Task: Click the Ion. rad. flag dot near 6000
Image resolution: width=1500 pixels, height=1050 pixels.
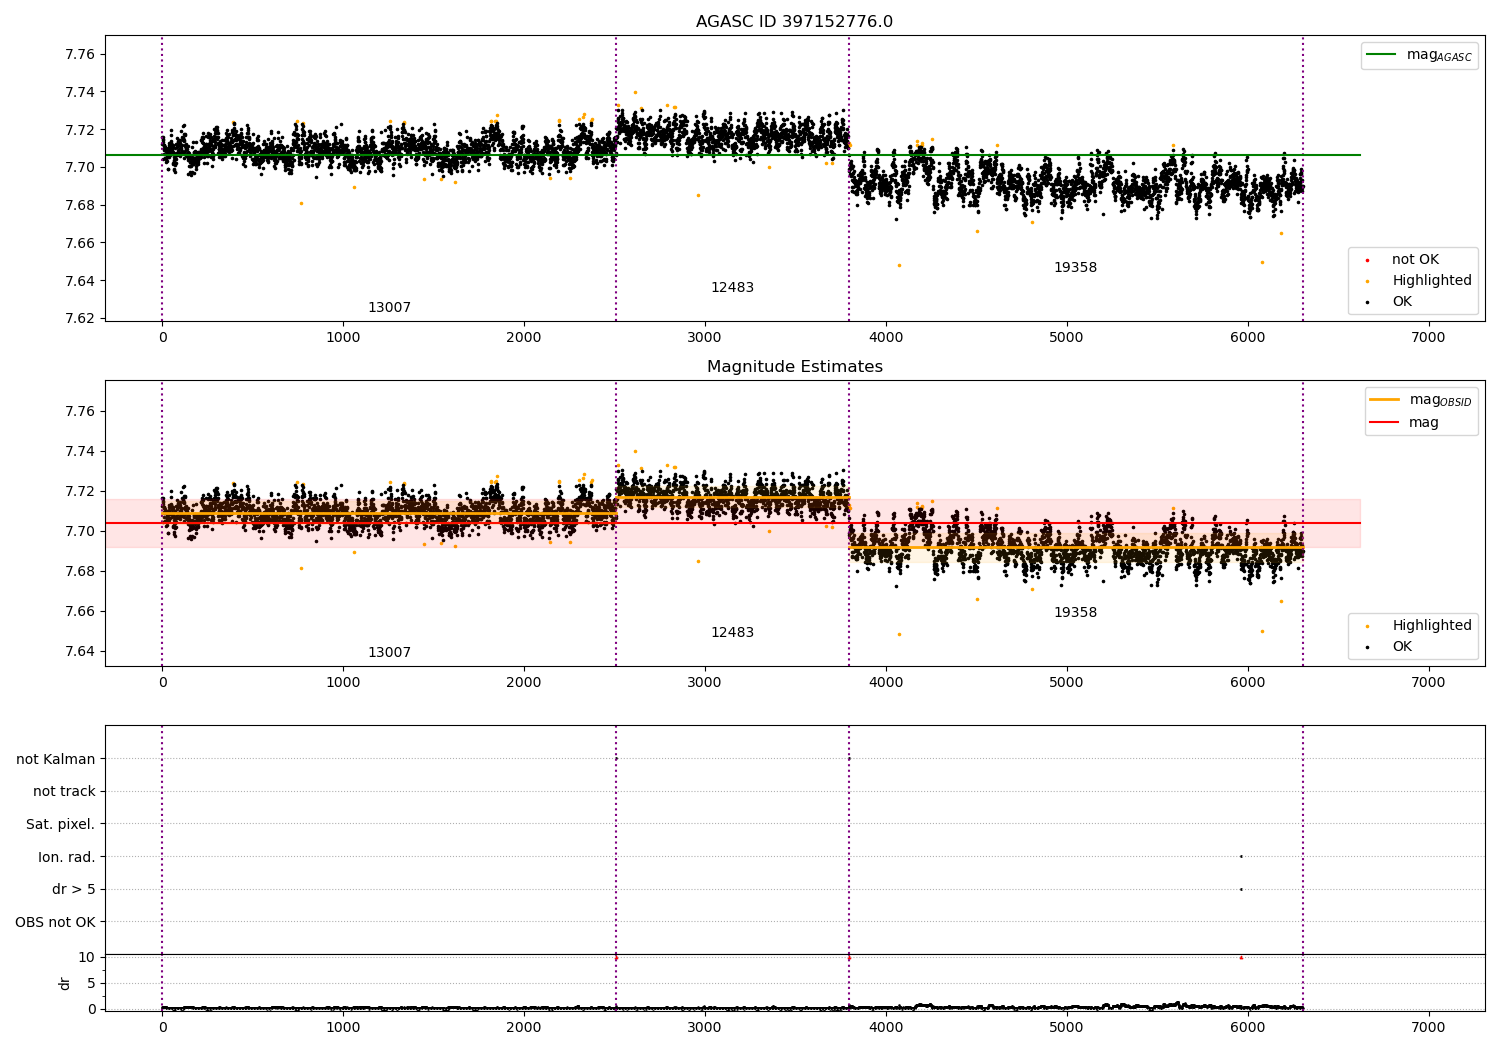Action: [1241, 856]
